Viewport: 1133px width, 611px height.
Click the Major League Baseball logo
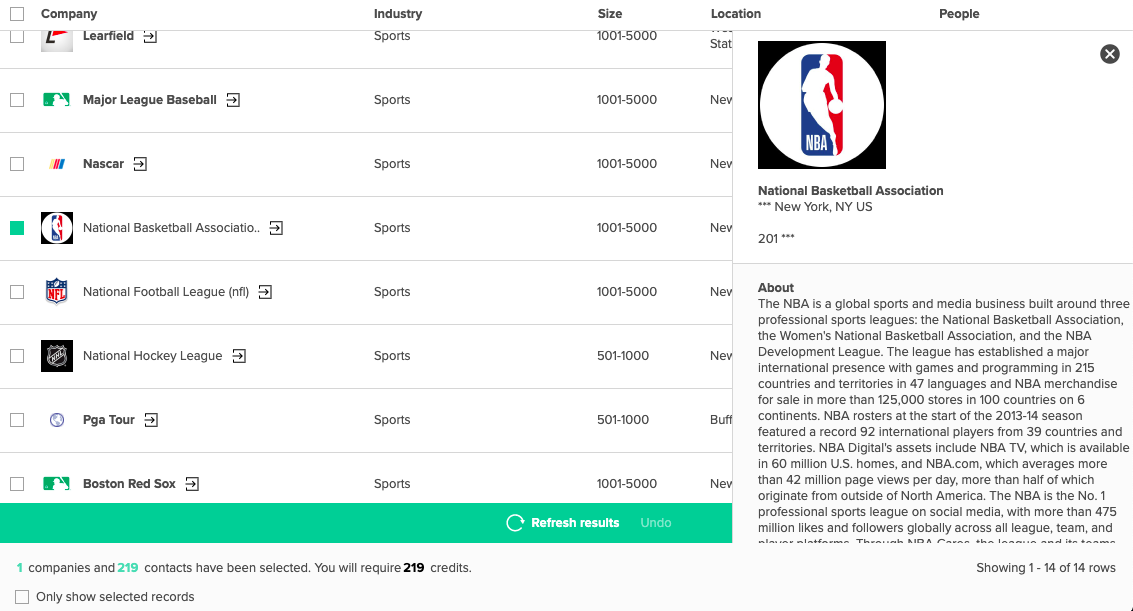point(56,100)
